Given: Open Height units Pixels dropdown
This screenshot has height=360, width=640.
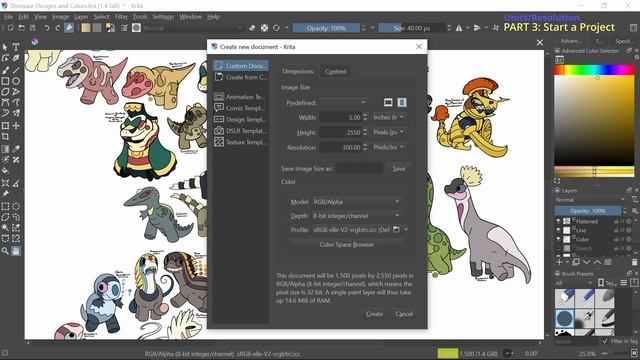Looking at the screenshot, I should pos(388,132).
